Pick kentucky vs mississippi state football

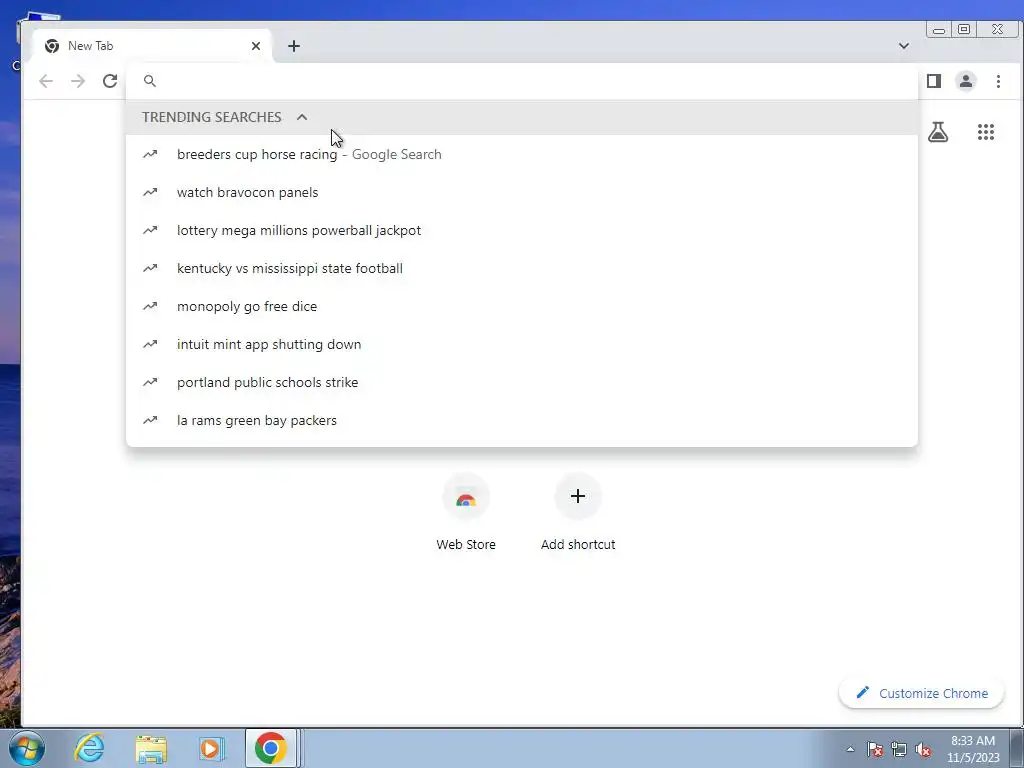click(522, 268)
